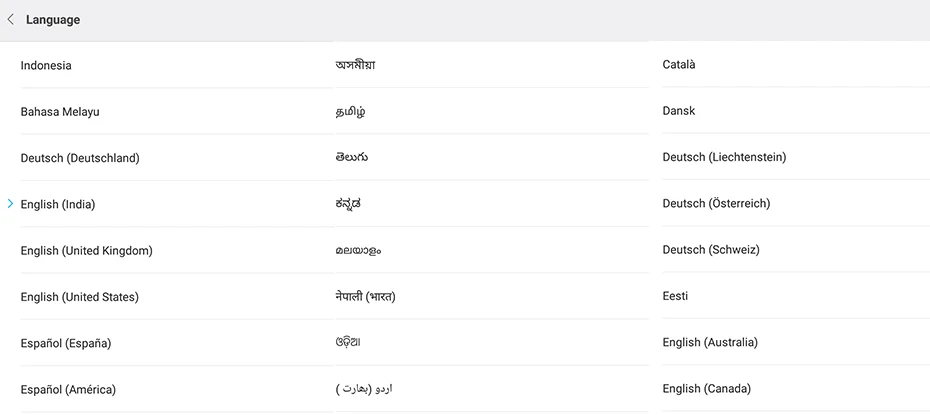The image size is (930, 415).
Task: Select Español (América) option
Action: 68,389
